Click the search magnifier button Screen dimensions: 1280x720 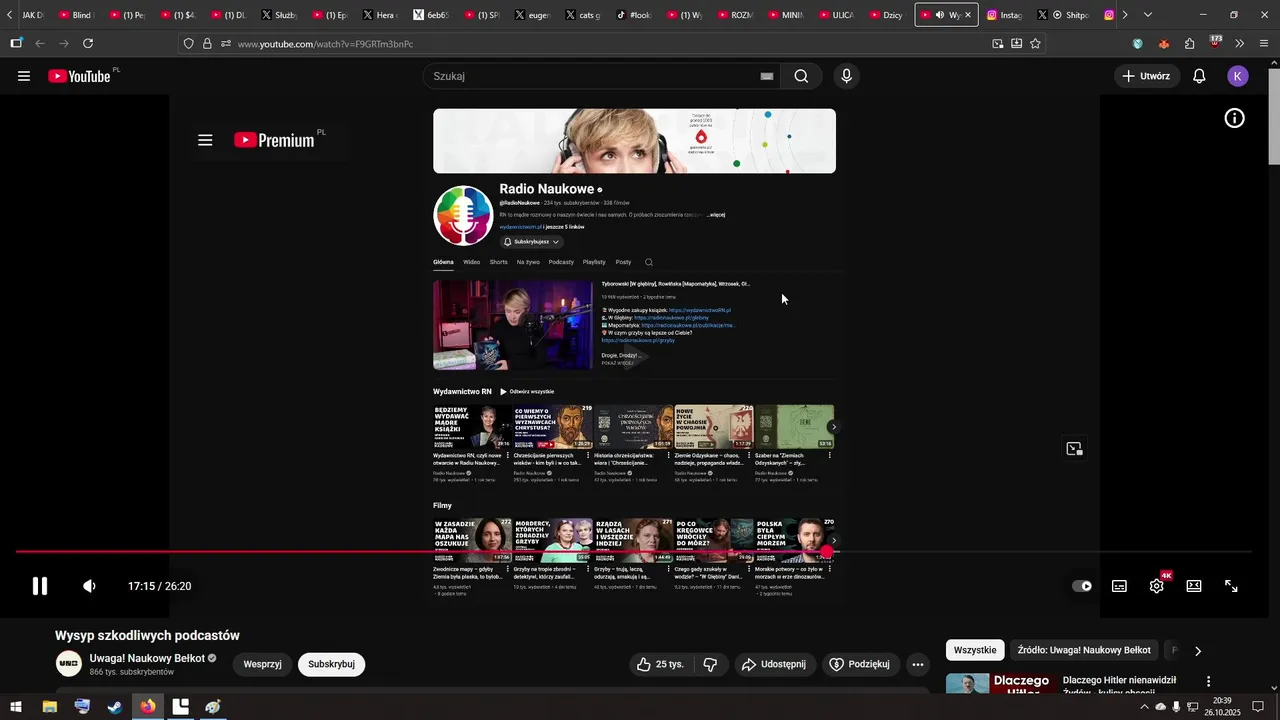coord(801,76)
